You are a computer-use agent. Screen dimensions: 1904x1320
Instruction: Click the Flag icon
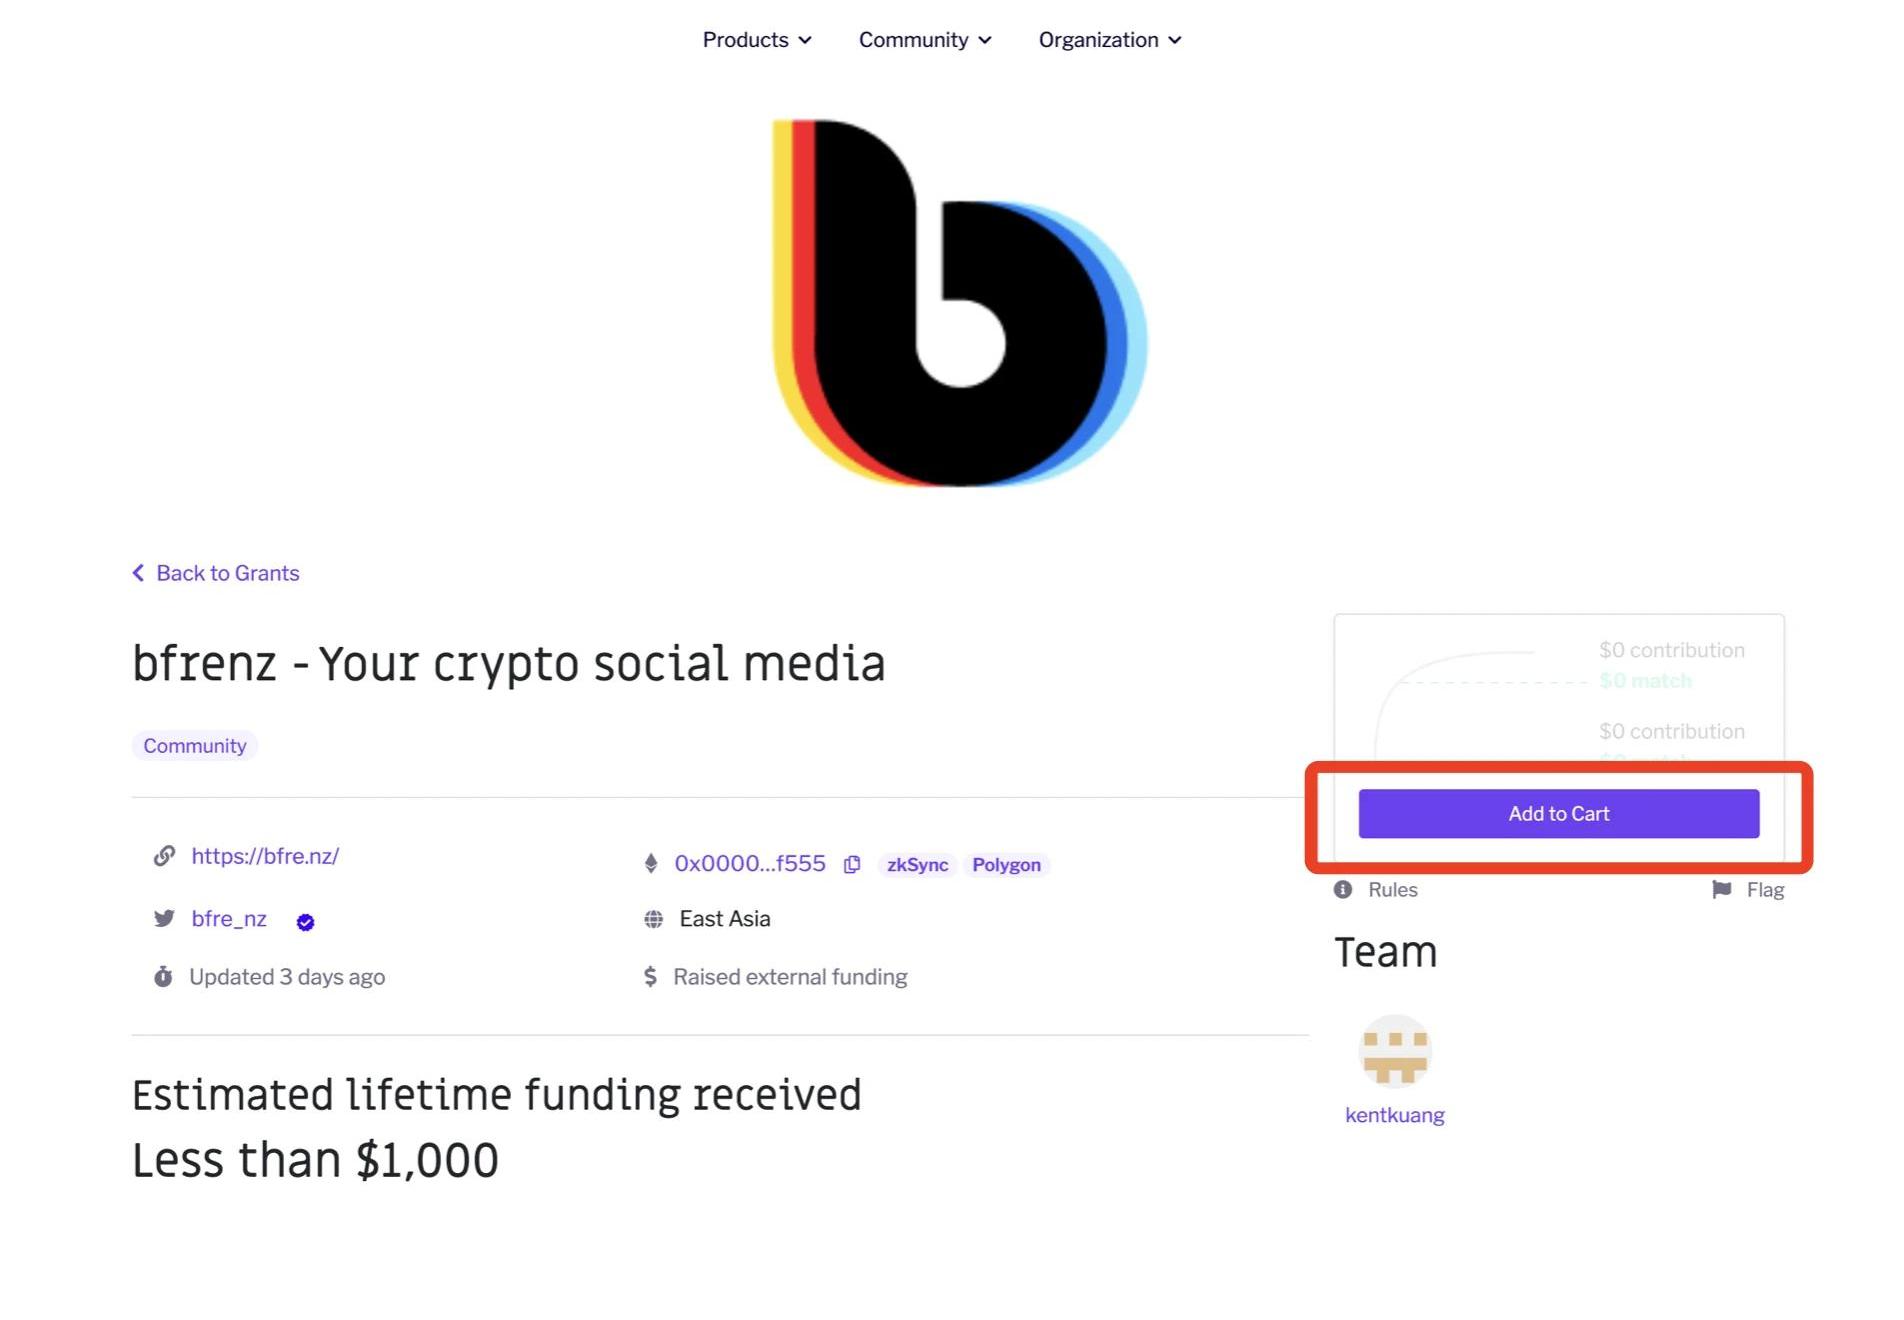[x=1721, y=889]
